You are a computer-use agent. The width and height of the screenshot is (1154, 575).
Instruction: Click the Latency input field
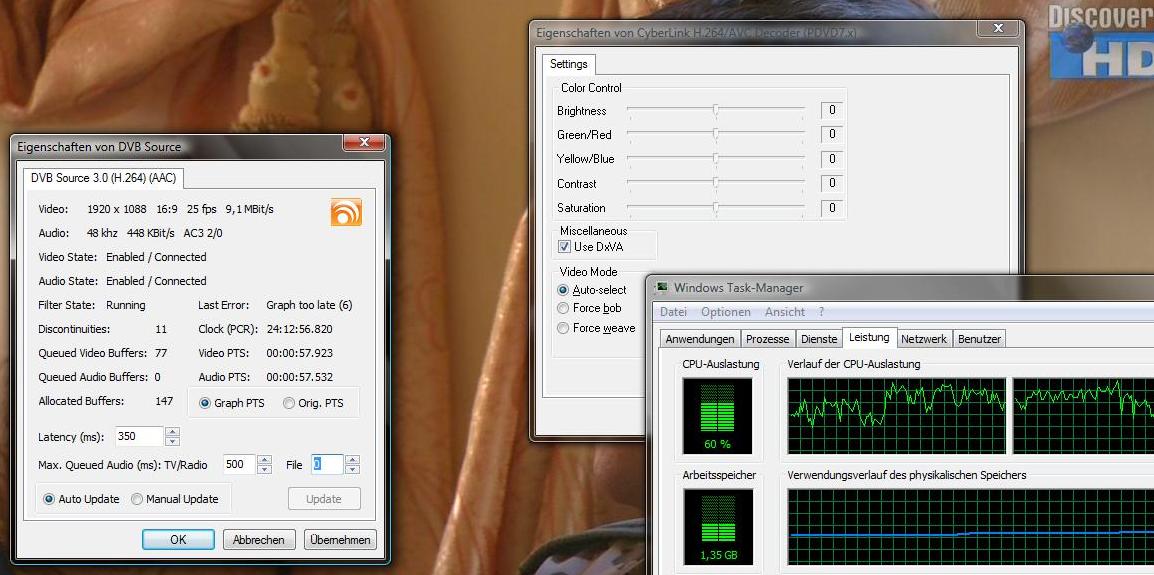(139, 436)
